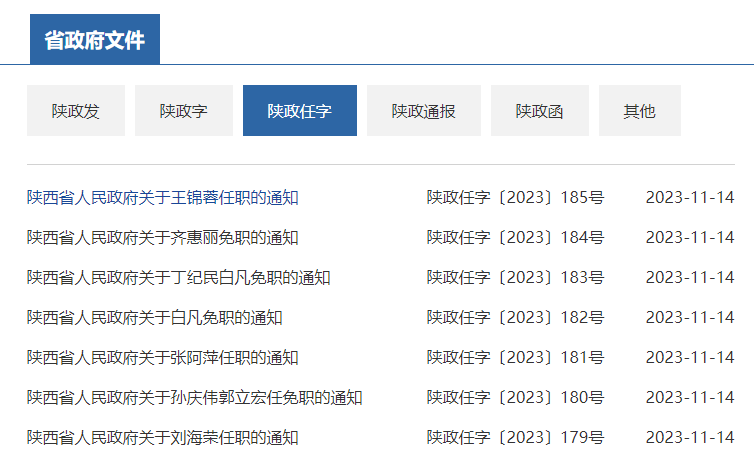Switch to the 陕政发 tab
The width and height of the screenshot is (754, 455).
click(76, 111)
